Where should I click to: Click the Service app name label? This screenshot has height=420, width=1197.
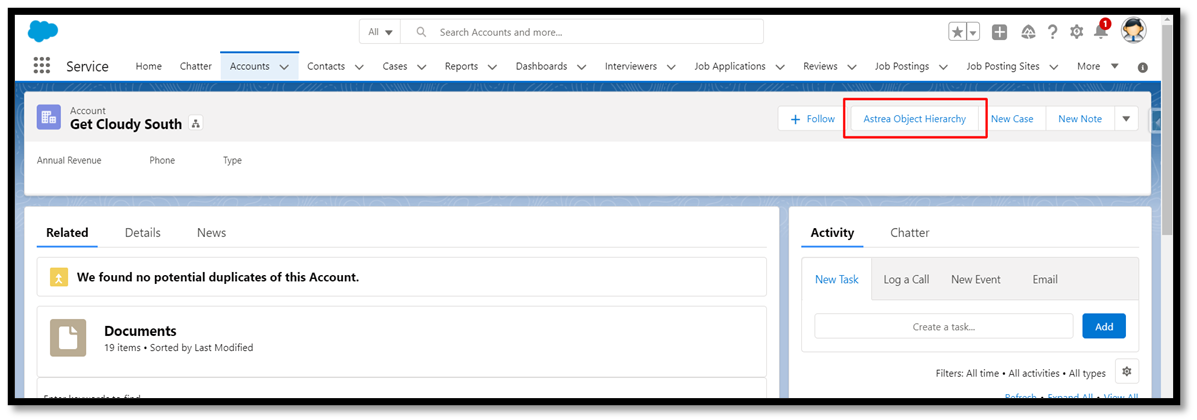point(87,66)
